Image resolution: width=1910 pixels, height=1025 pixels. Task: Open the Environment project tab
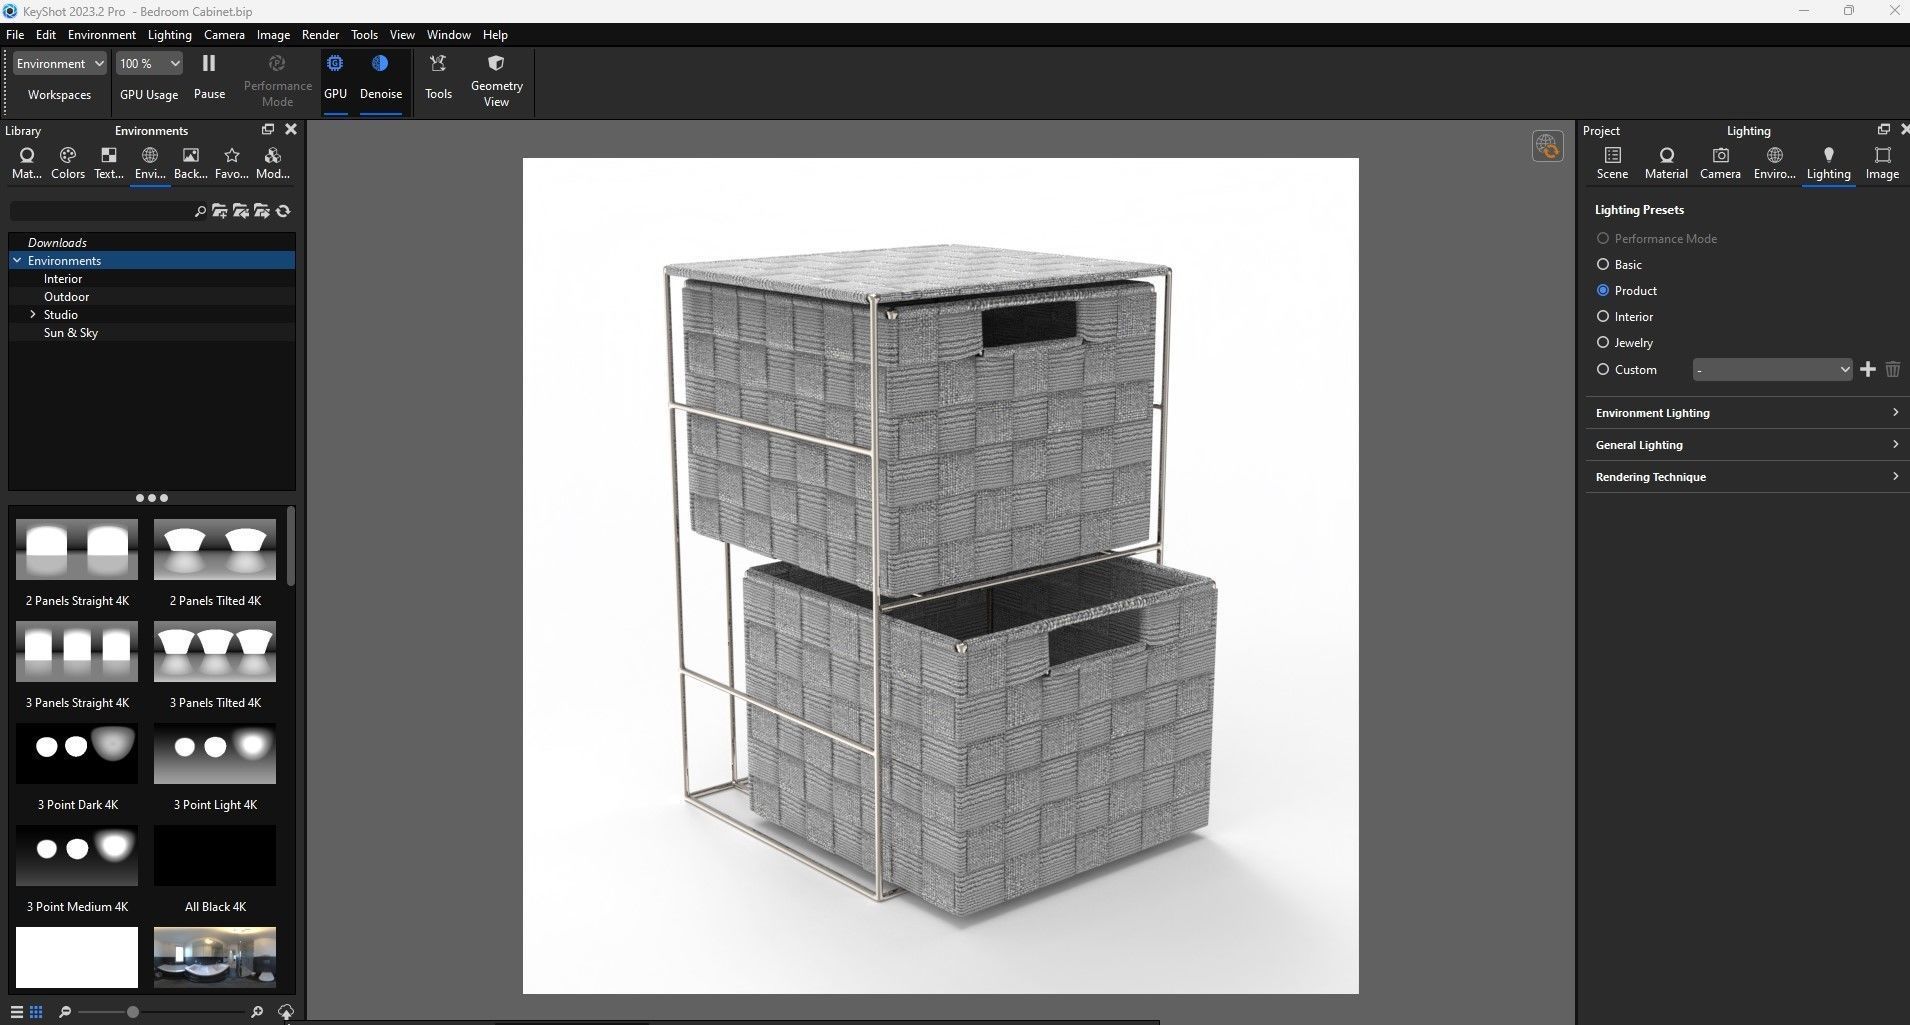tap(1774, 163)
